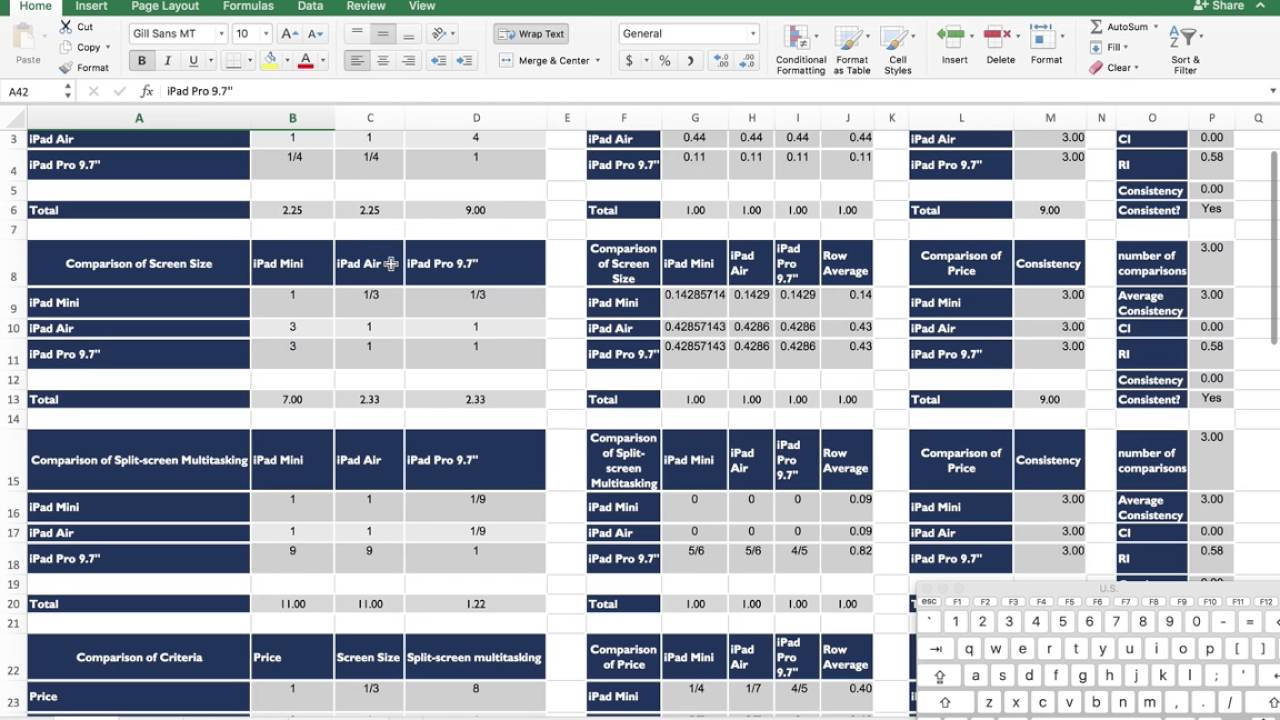Screen dimensions: 1280x720
Task: Open the AutoSum dropdown arrow
Action: [x=1156, y=27]
